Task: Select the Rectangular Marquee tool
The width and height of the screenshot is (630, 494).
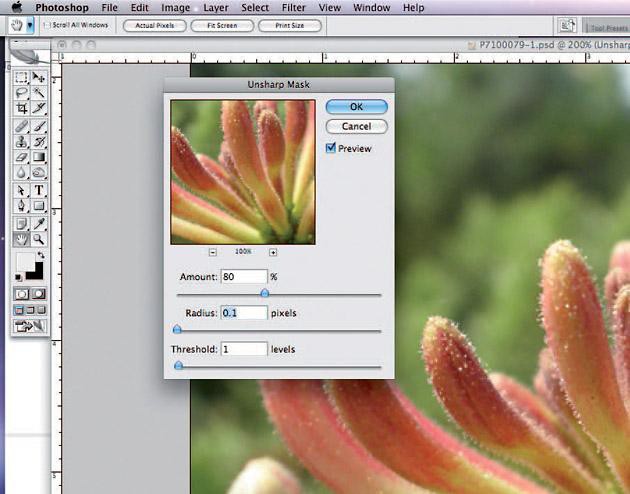Action: coord(21,77)
